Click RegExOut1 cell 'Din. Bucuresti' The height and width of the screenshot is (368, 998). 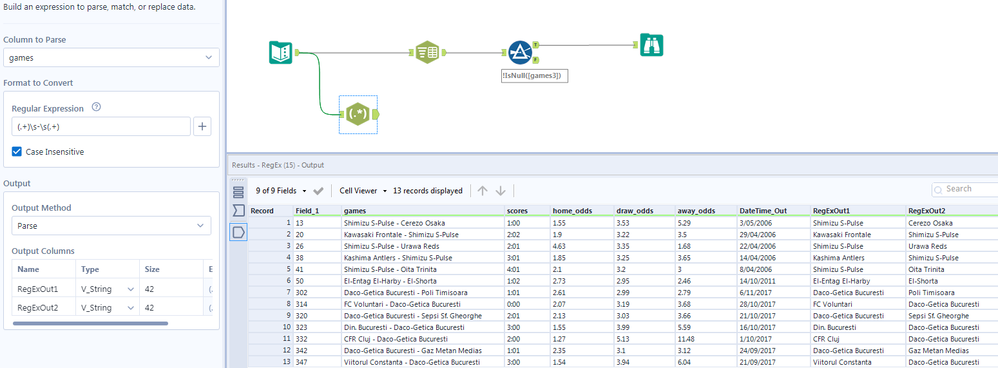[x=857, y=327]
